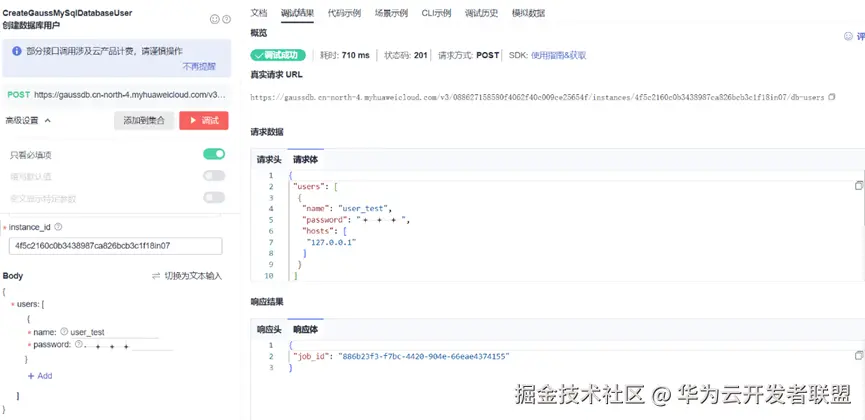Click the real request URL text
This screenshot has height=420, width=865.
(x=537, y=97)
